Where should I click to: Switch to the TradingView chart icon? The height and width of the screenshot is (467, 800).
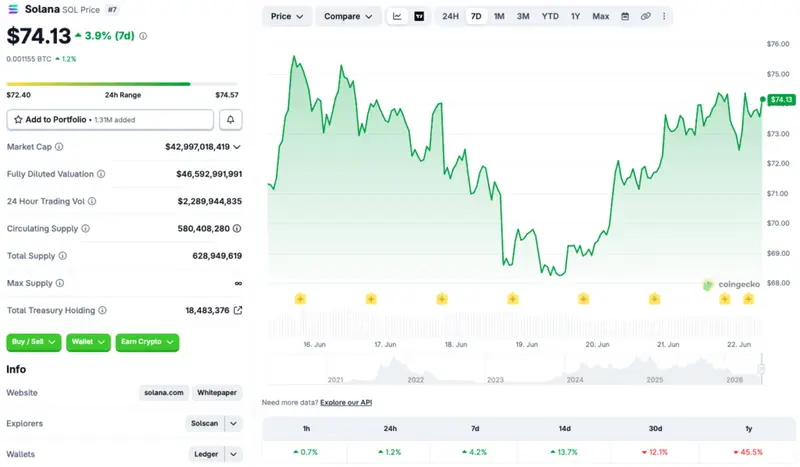[x=419, y=16]
